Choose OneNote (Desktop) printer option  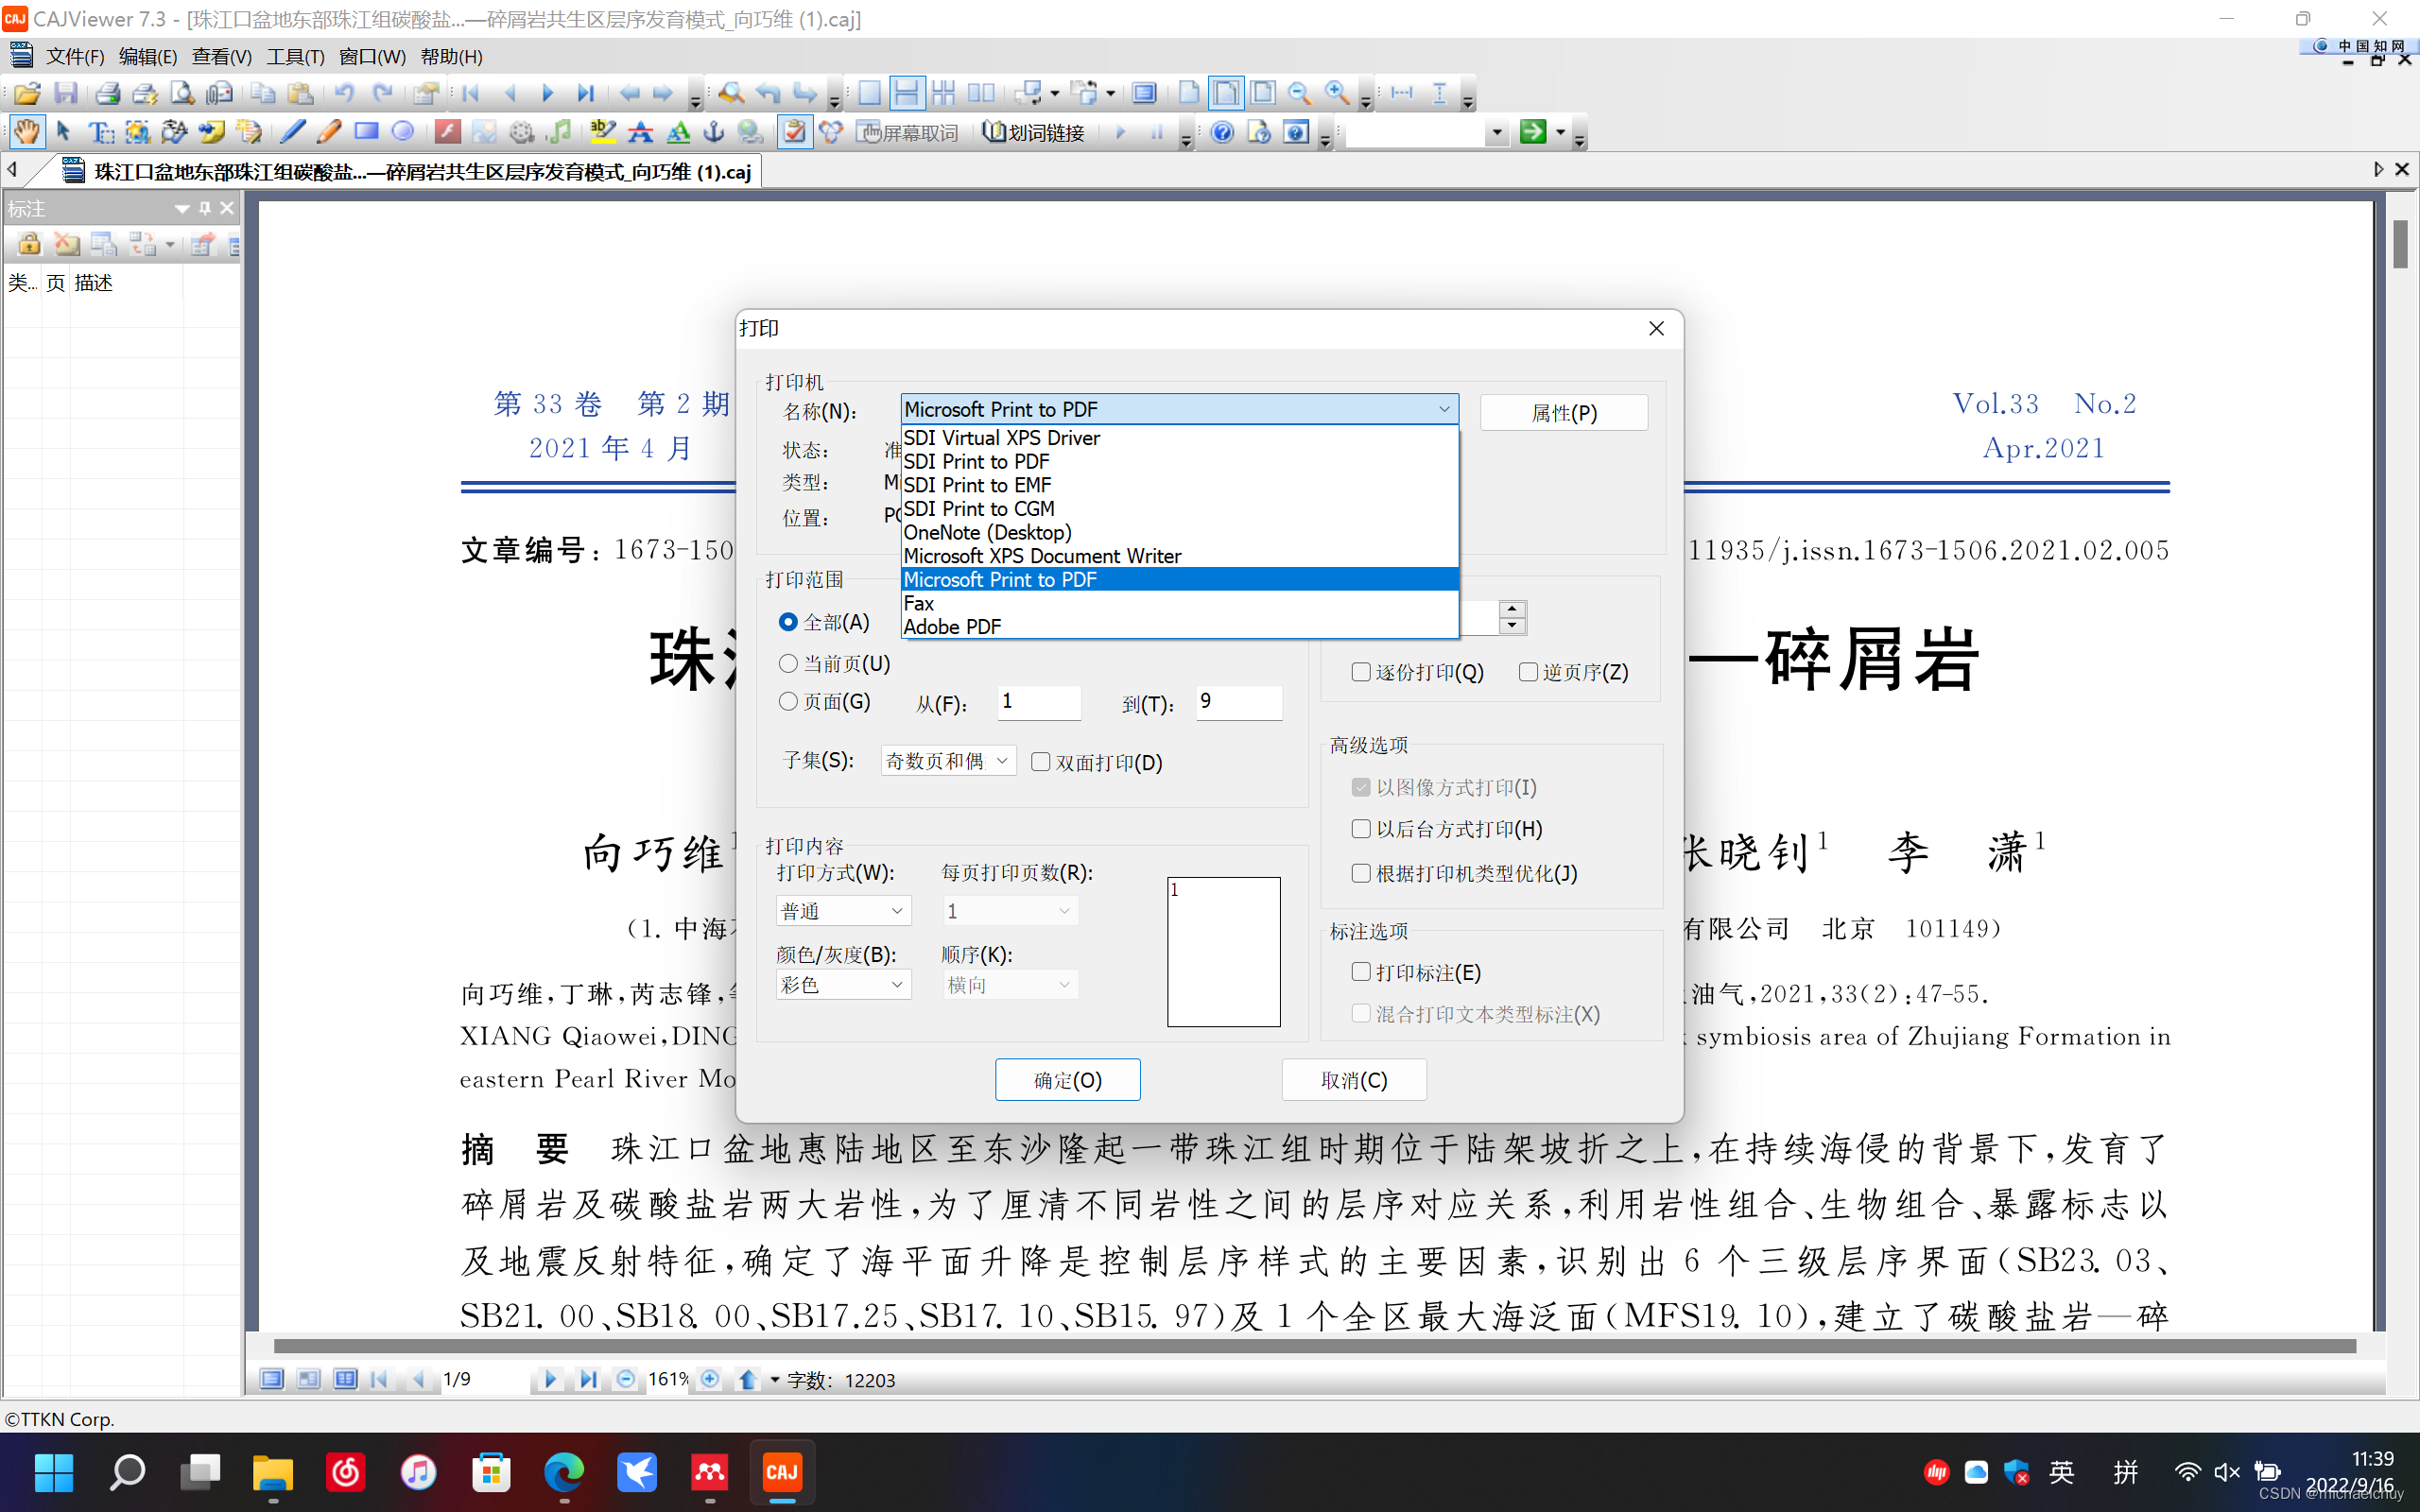pyautogui.click(x=1179, y=532)
